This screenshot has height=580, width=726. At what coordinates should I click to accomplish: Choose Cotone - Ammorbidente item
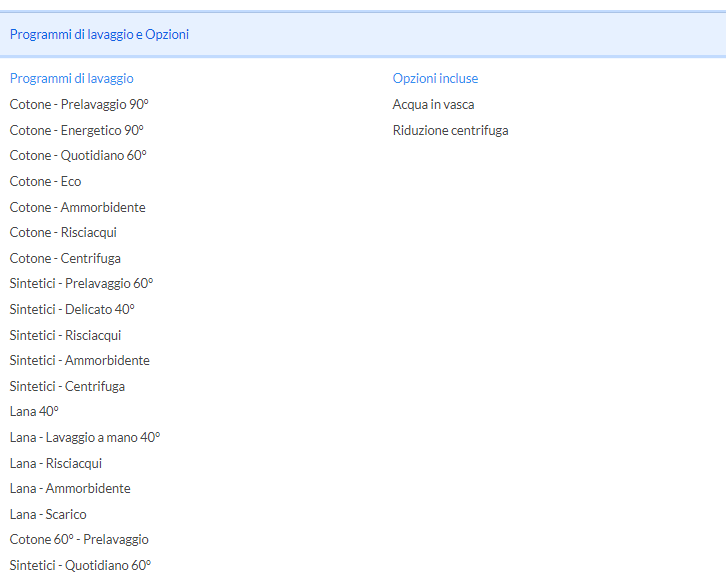tap(78, 207)
